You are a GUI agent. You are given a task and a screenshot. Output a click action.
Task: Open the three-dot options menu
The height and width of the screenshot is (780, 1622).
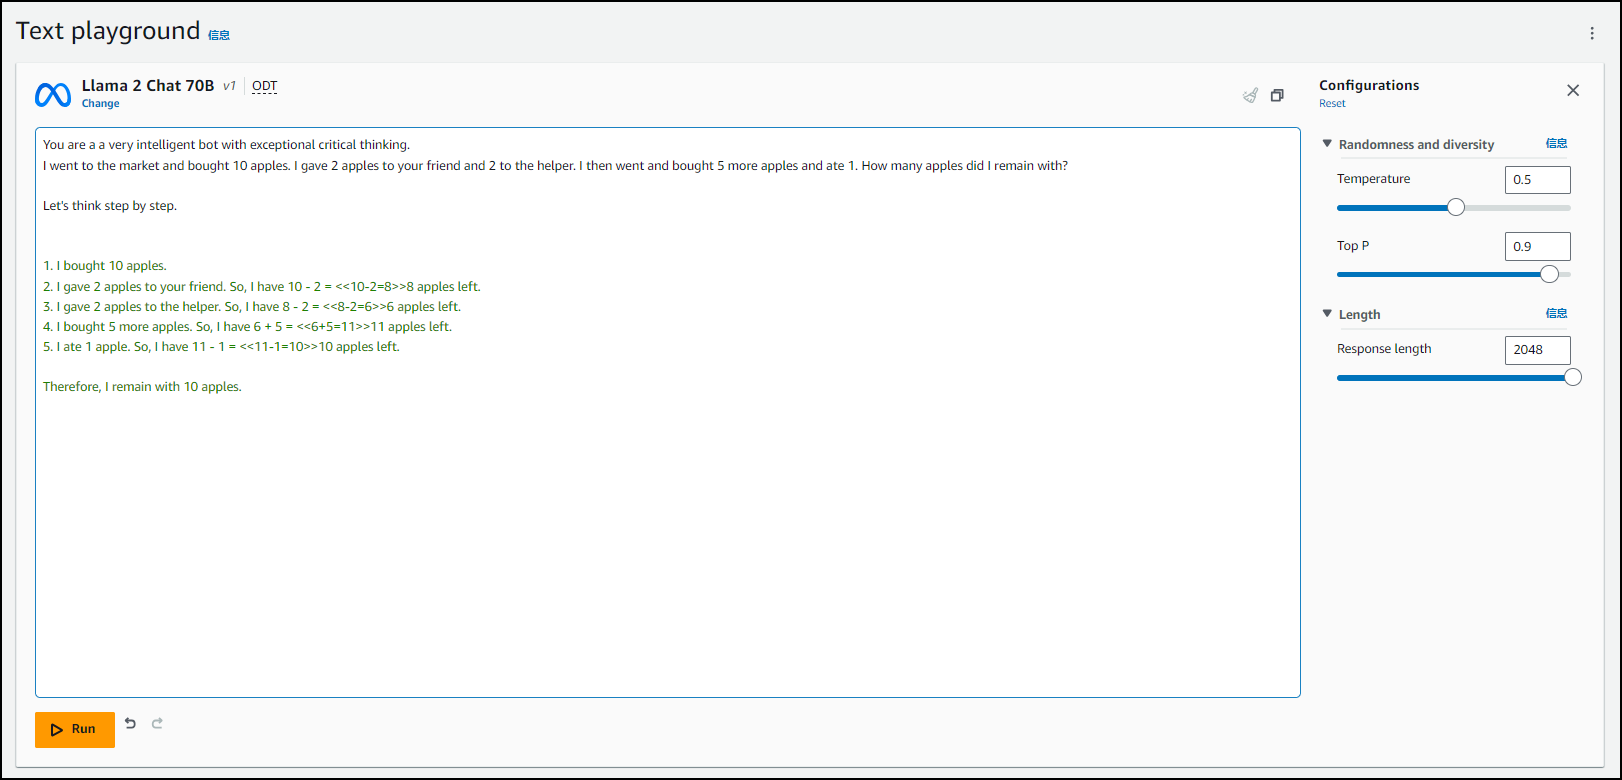coord(1592,33)
